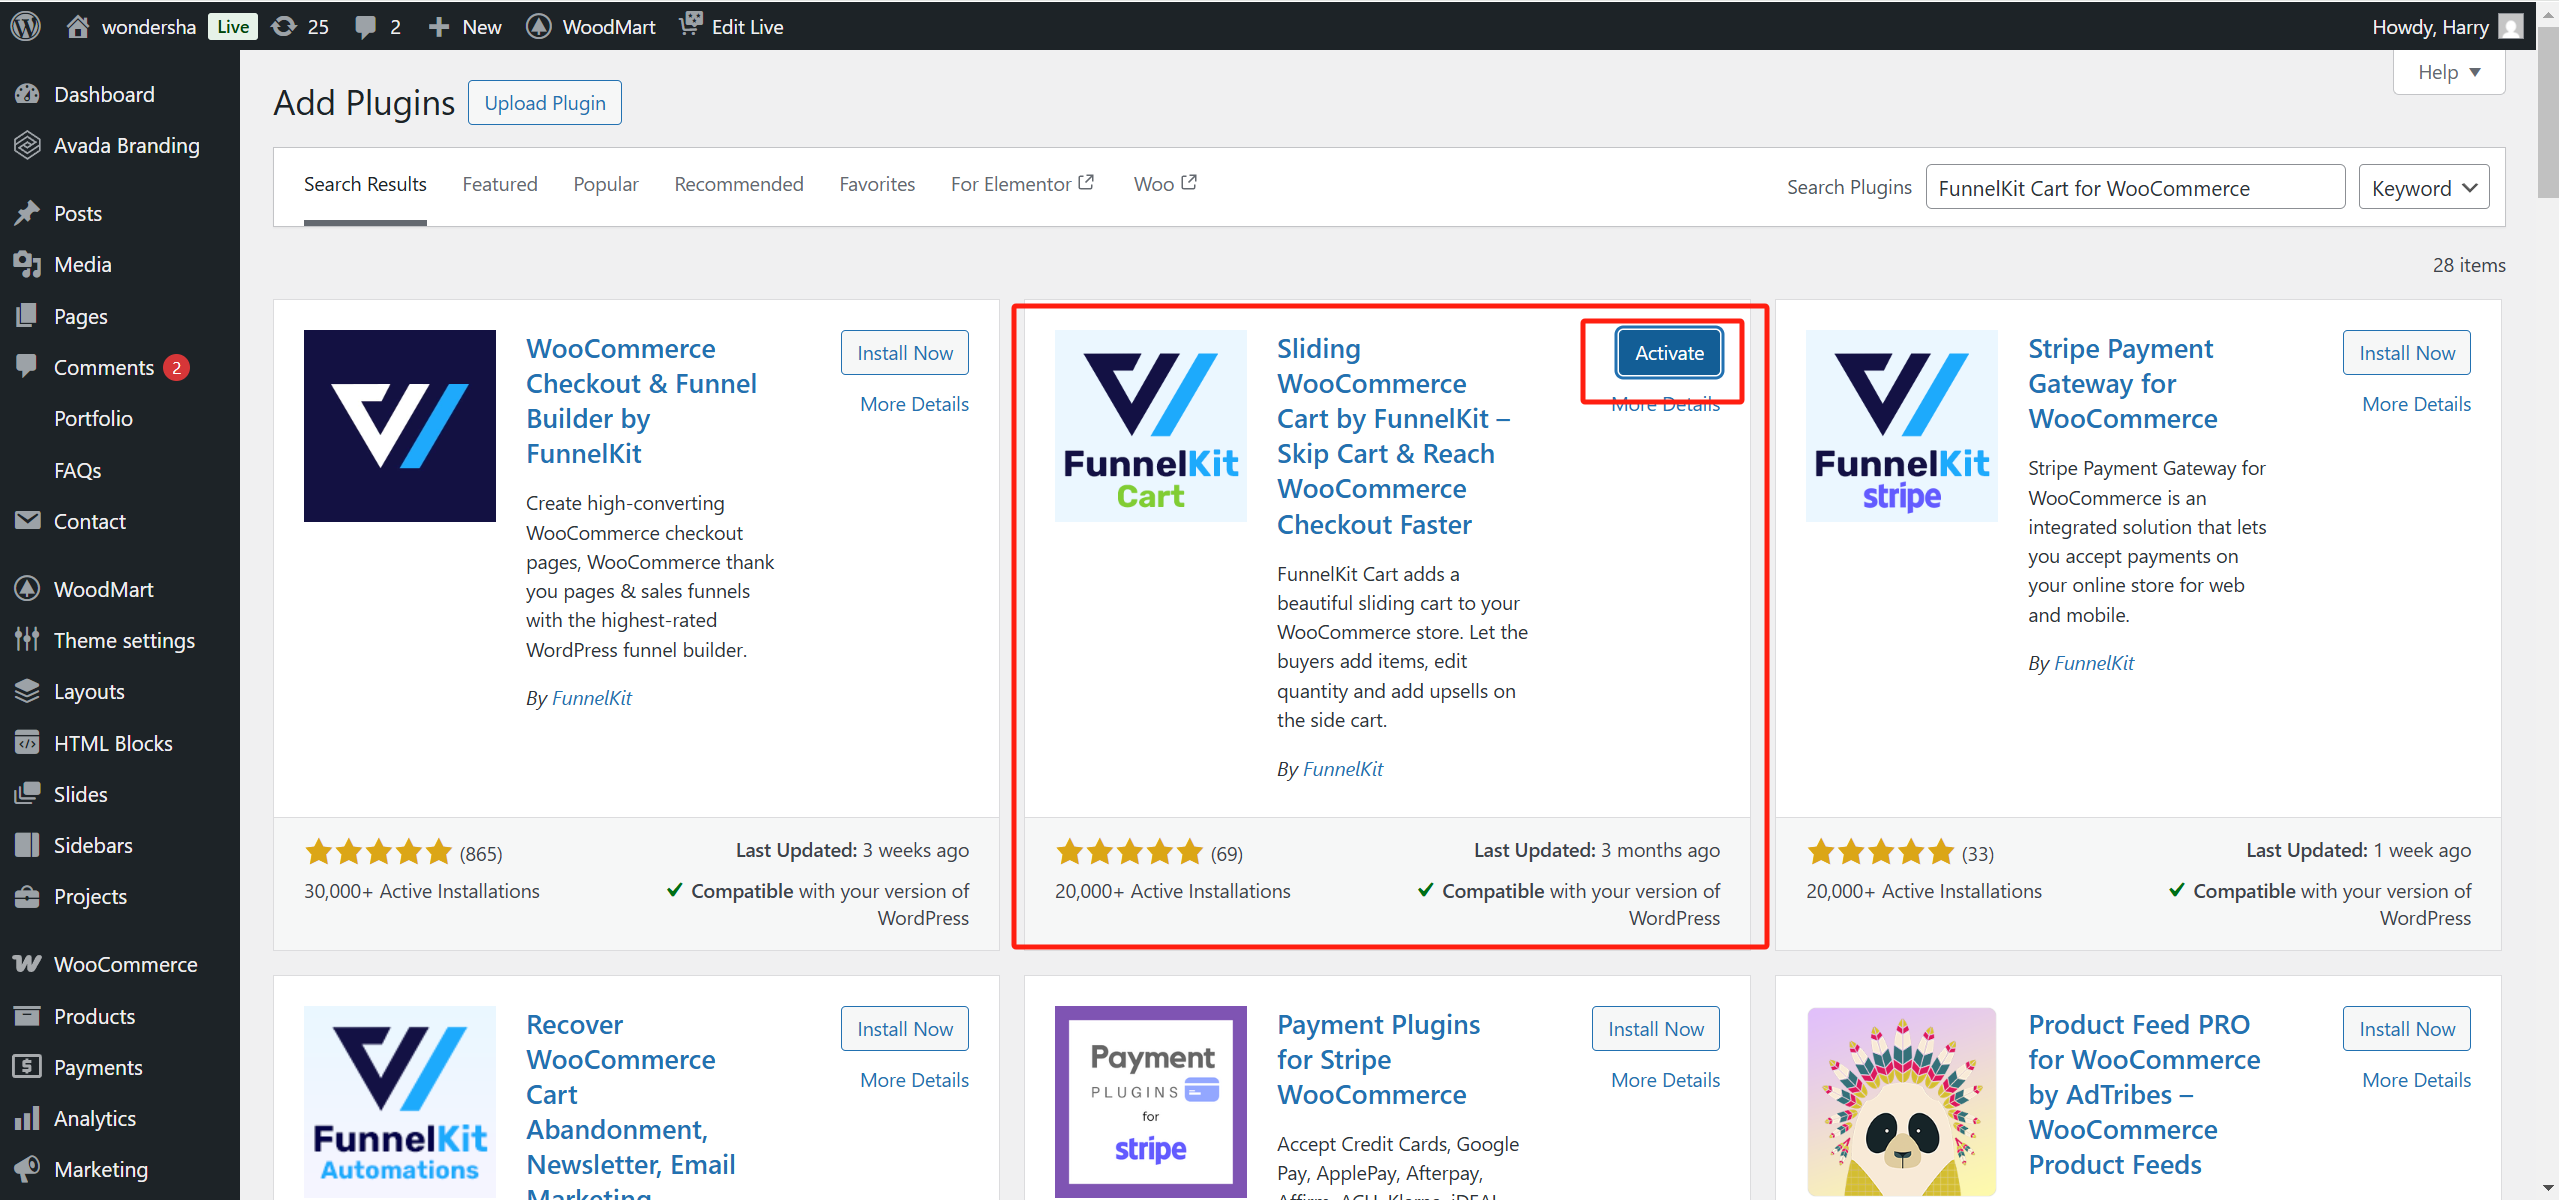Open WooCommerce sidebar icon
Screen dimensions: 2559x1200
[x=27, y=964]
